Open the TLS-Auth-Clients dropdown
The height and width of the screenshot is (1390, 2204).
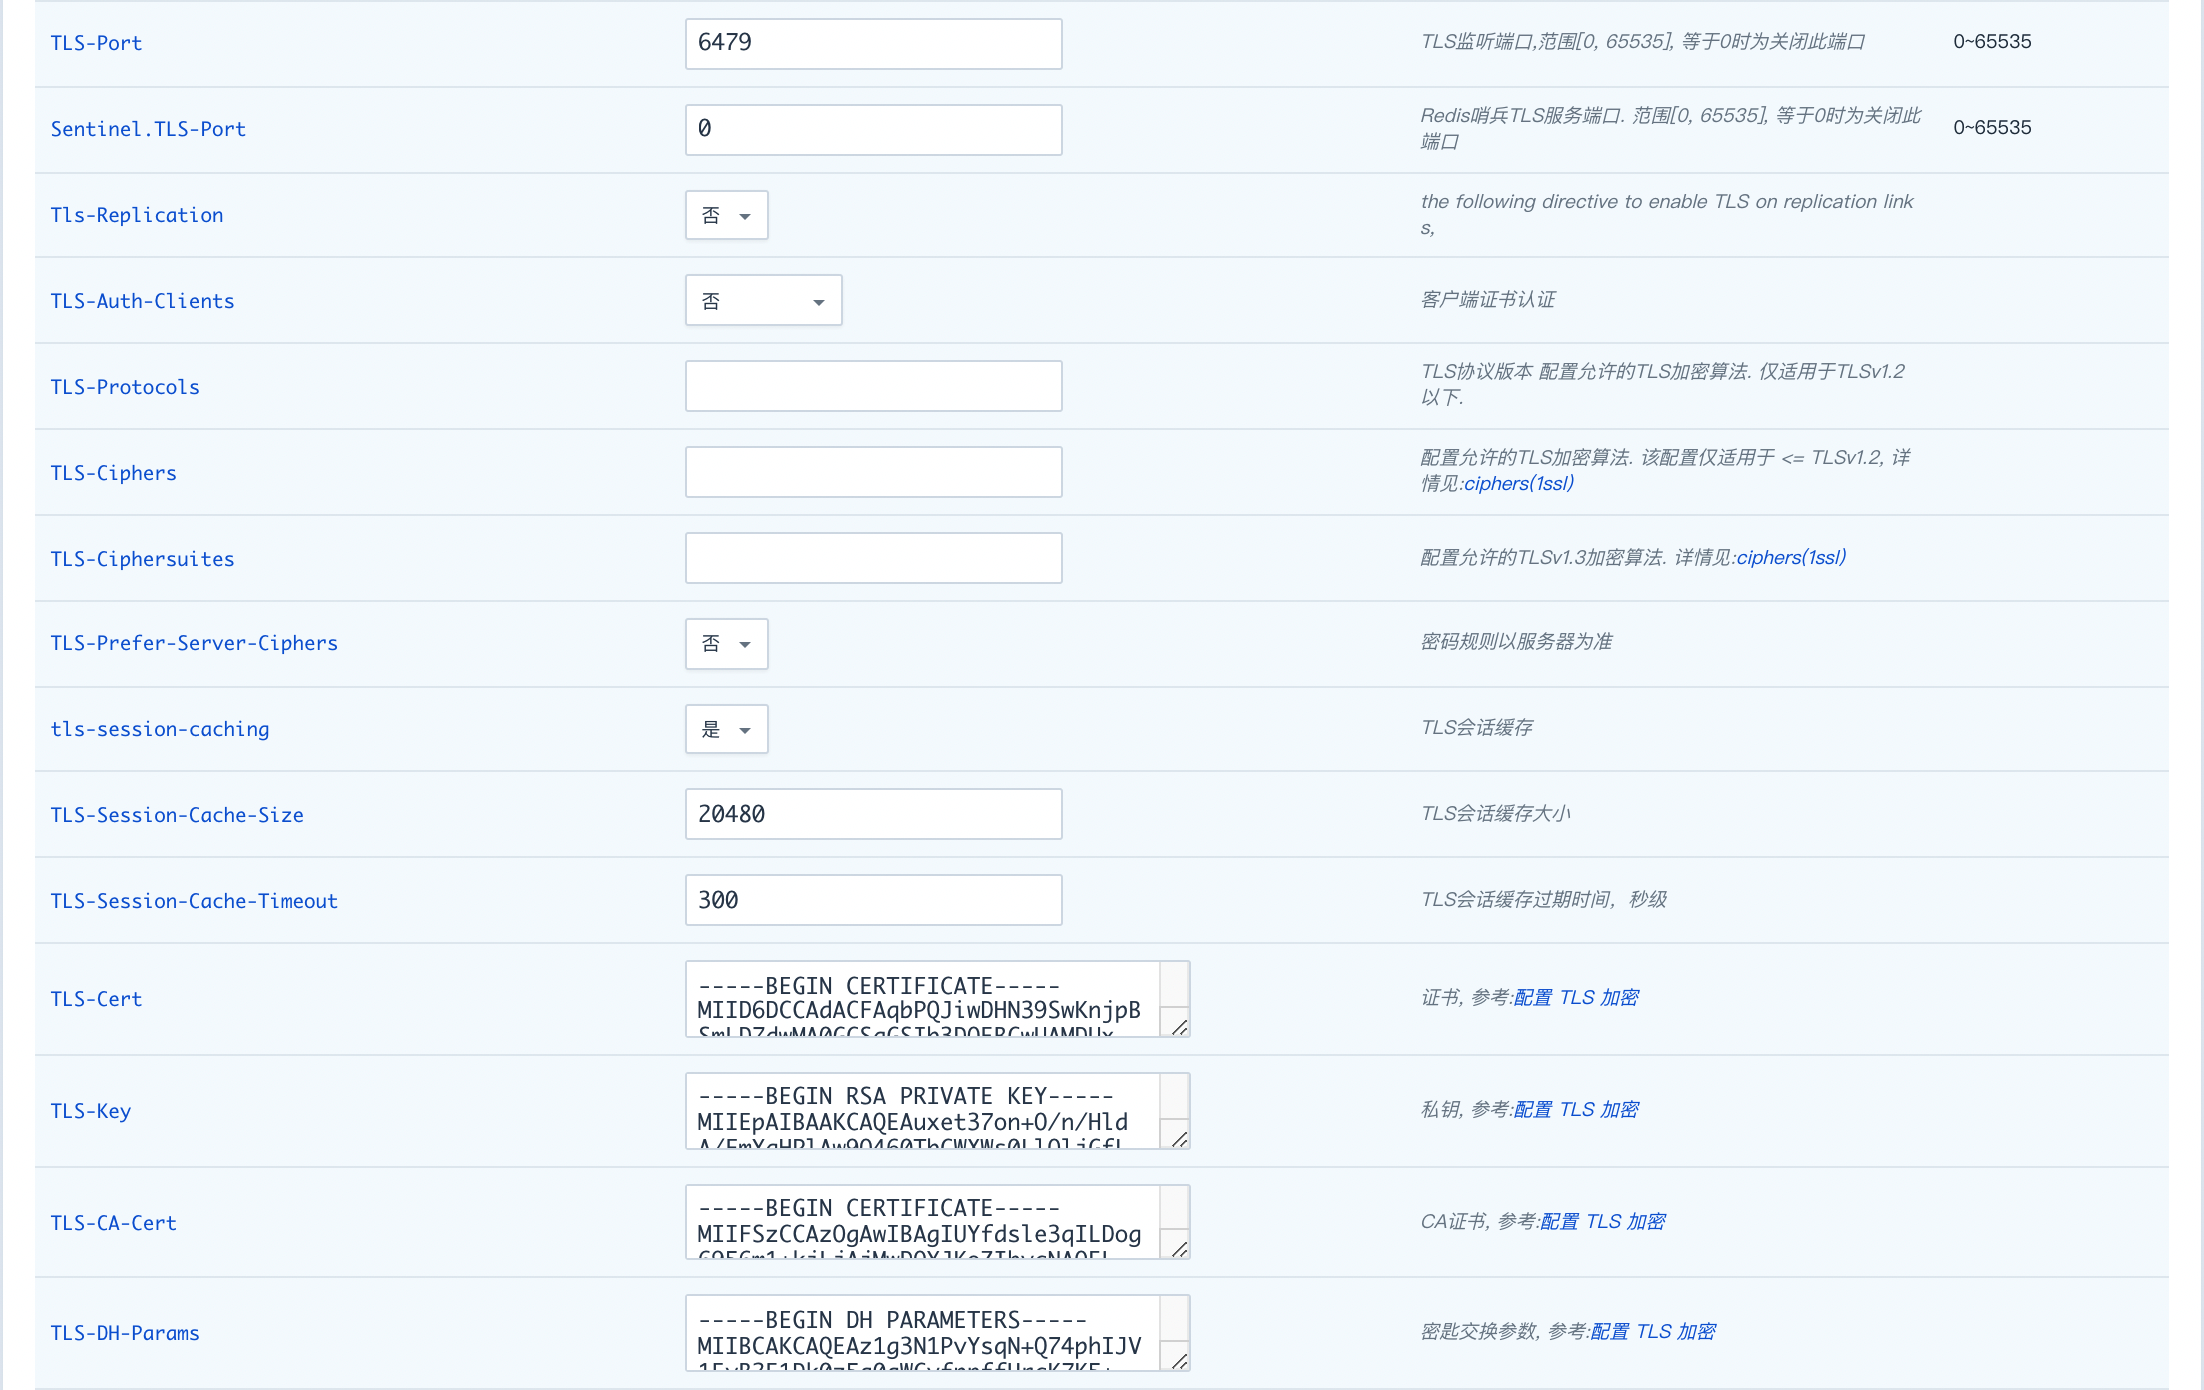click(x=764, y=300)
